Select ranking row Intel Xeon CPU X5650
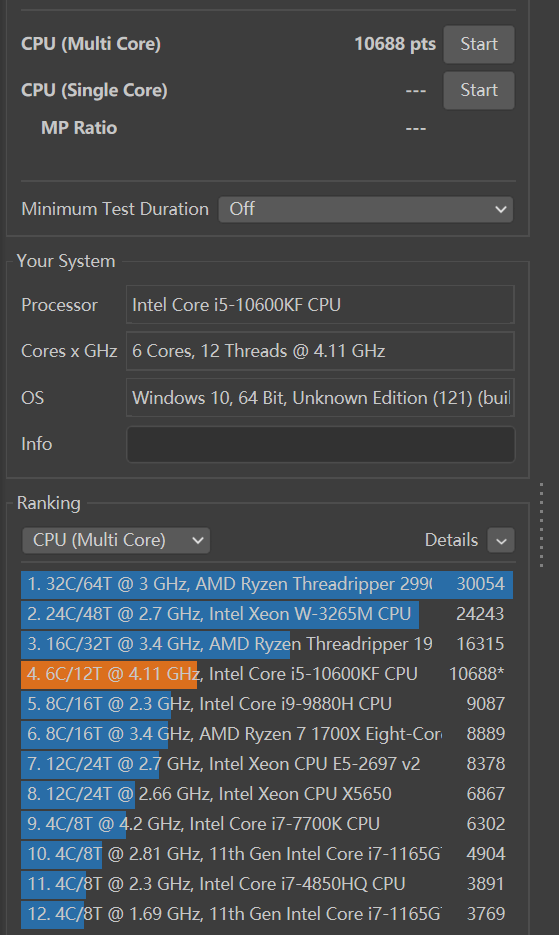The width and height of the screenshot is (559, 935). tap(267, 794)
